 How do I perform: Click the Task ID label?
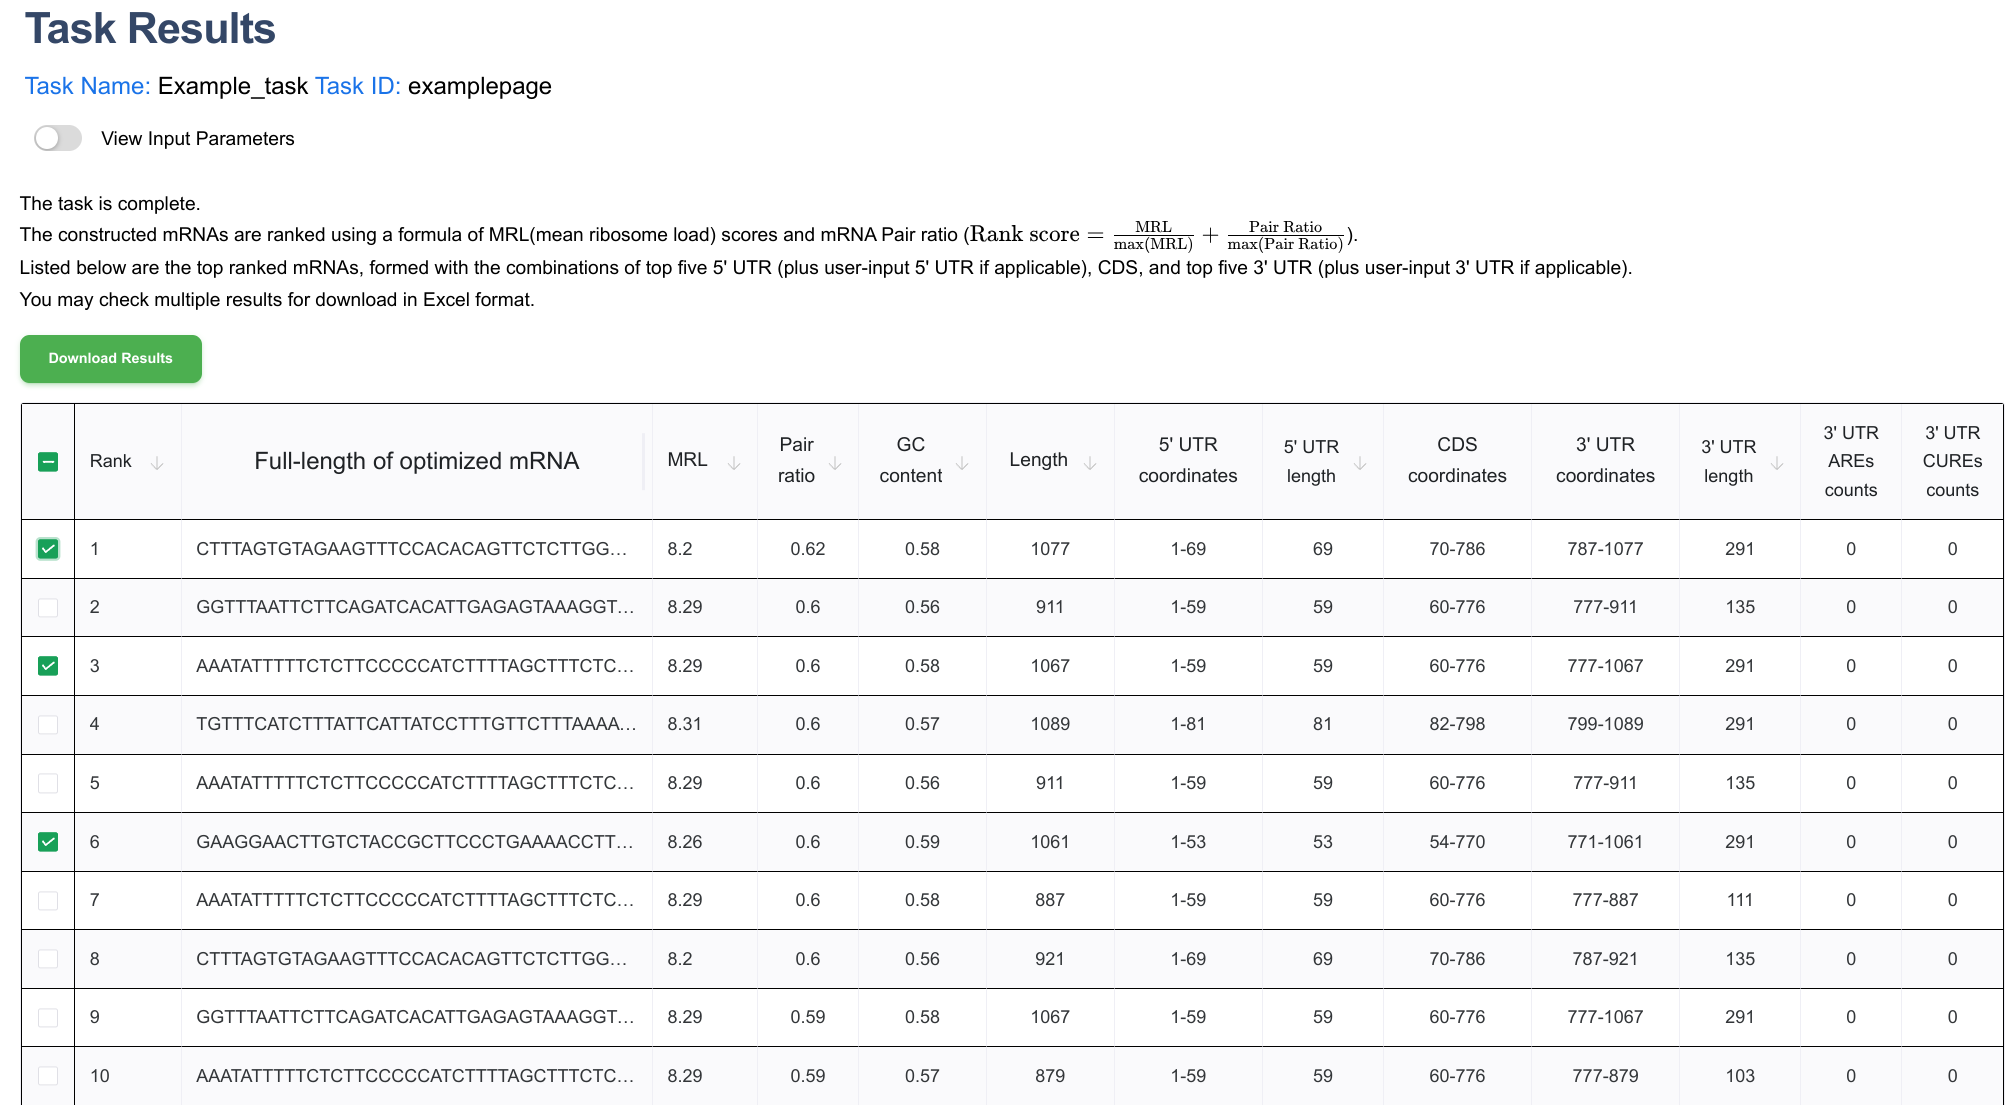(357, 86)
